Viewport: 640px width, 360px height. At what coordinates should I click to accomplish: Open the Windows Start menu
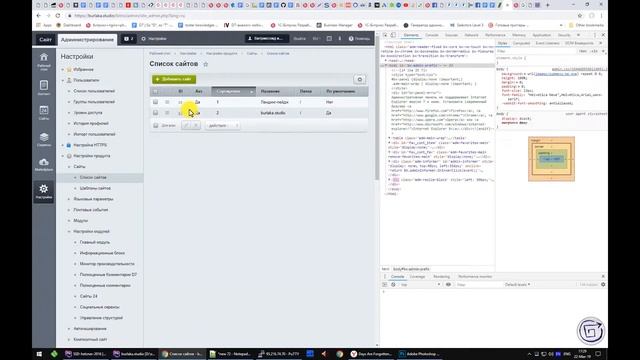(x=39, y=354)
